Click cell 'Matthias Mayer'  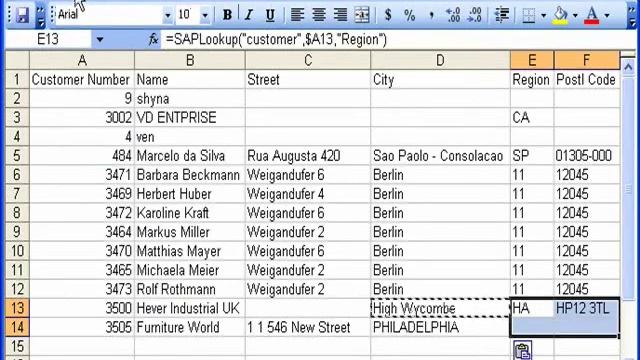coord(190,251)
